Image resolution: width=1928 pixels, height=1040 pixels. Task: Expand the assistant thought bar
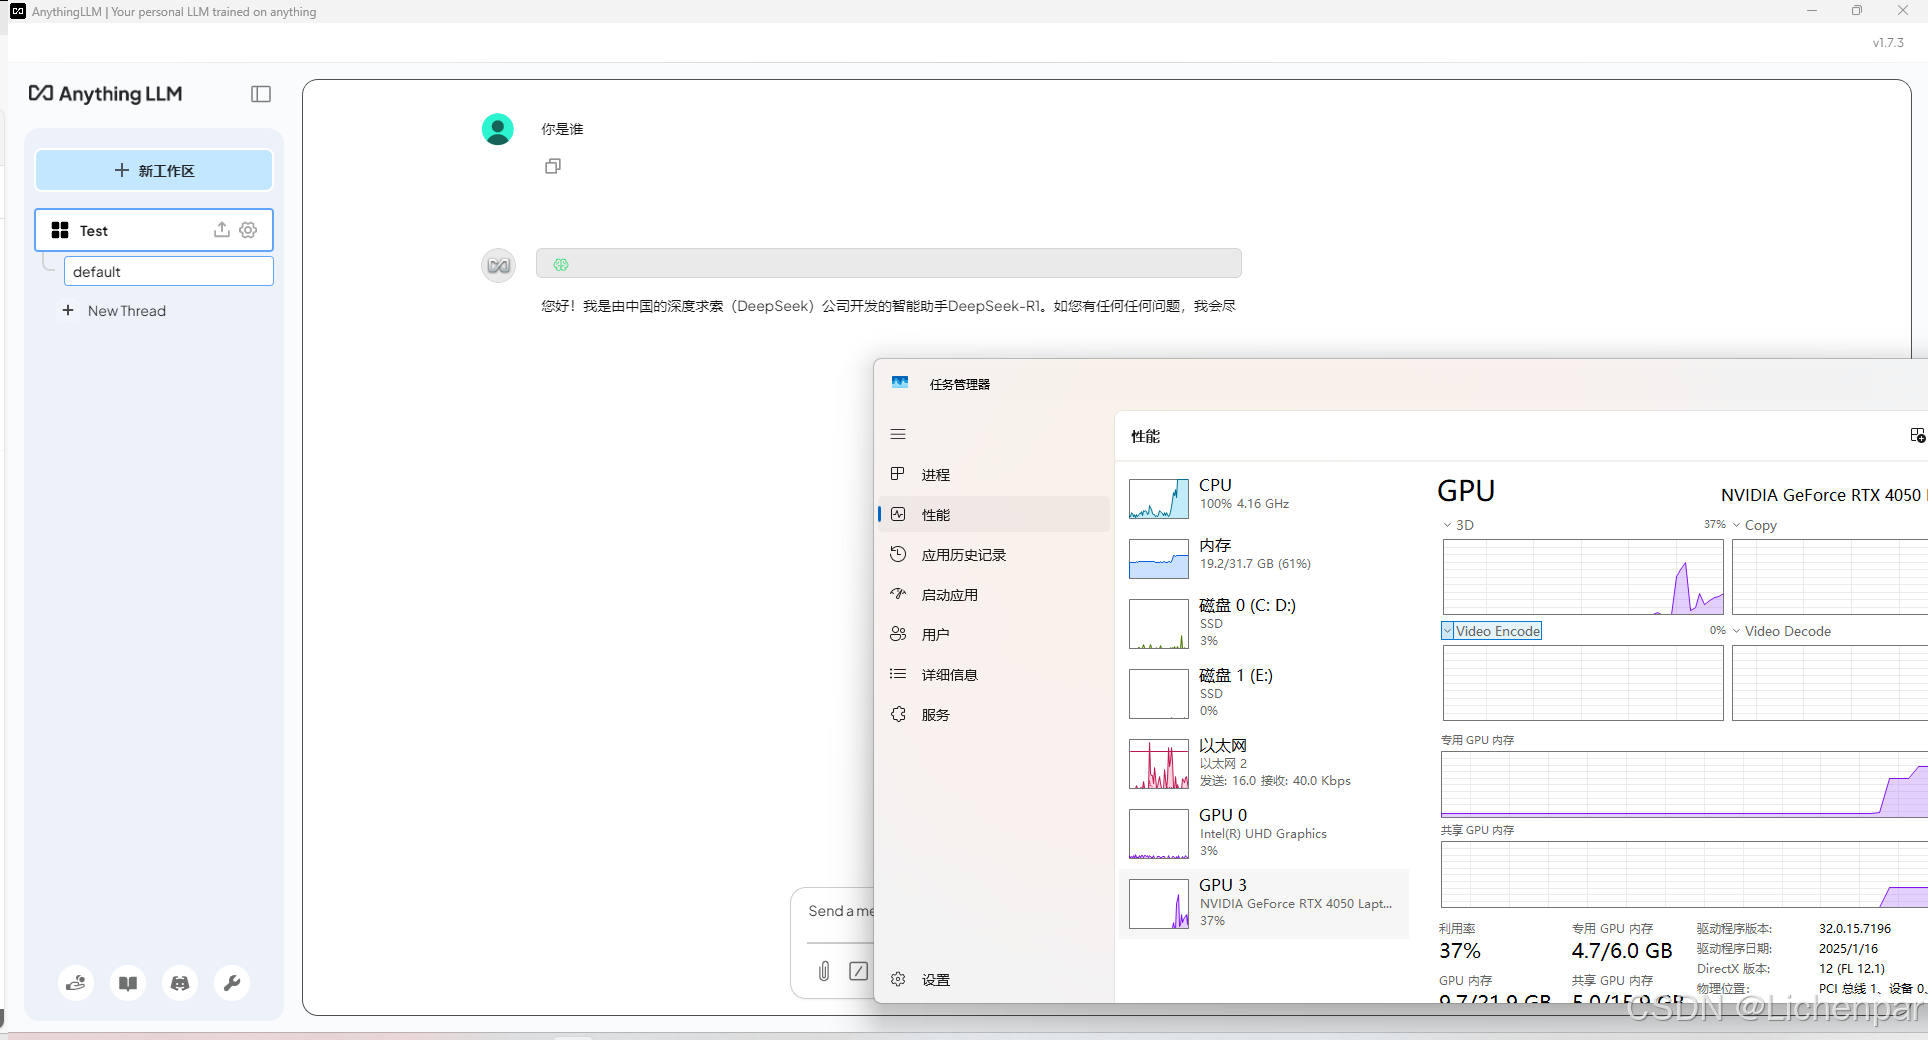coord(889,264)
